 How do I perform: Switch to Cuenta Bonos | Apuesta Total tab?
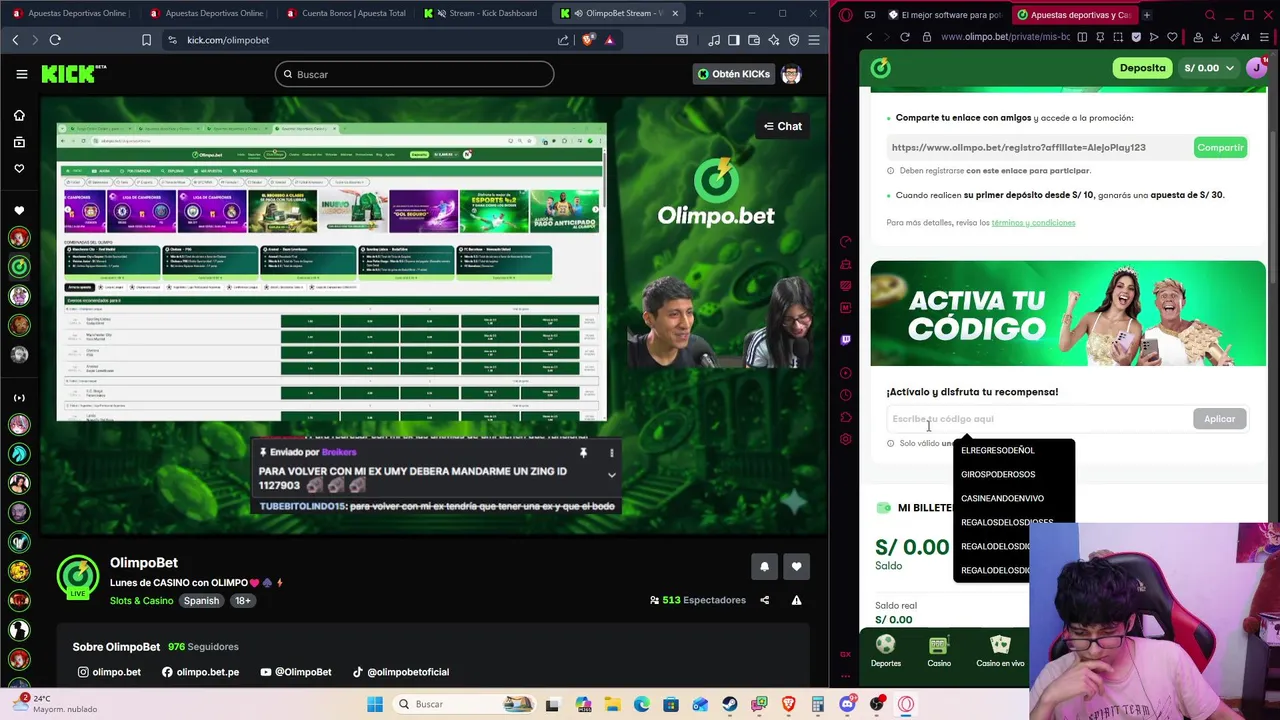point(345,13)
